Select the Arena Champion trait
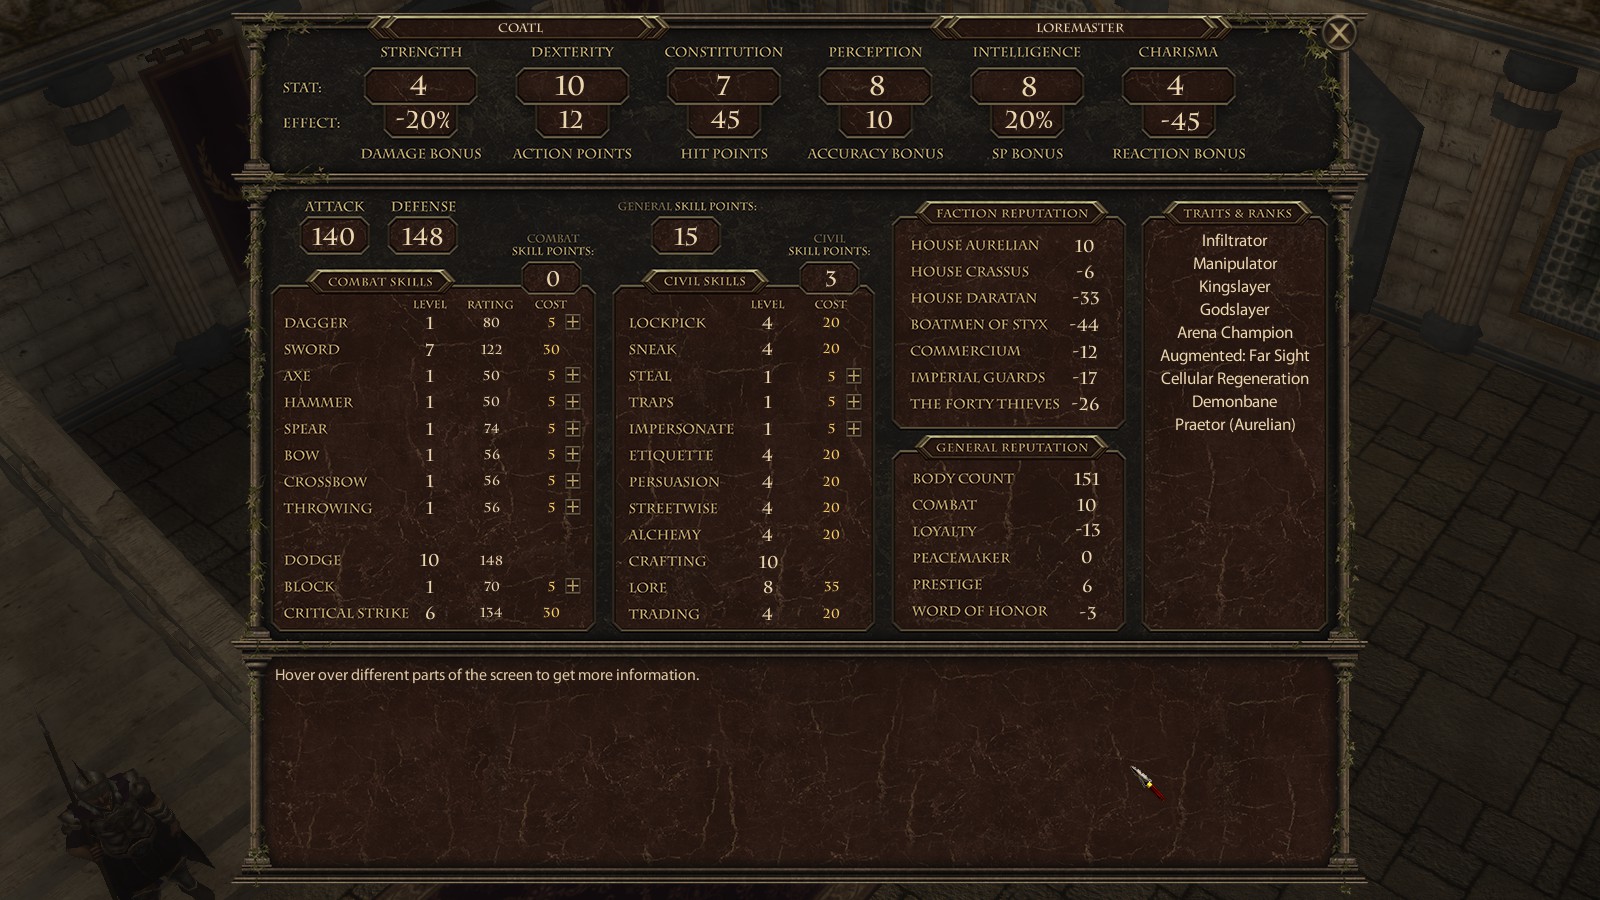The width and height of the screenshot is (1600, 900). pyautogui.click(x=1235, y=333)
